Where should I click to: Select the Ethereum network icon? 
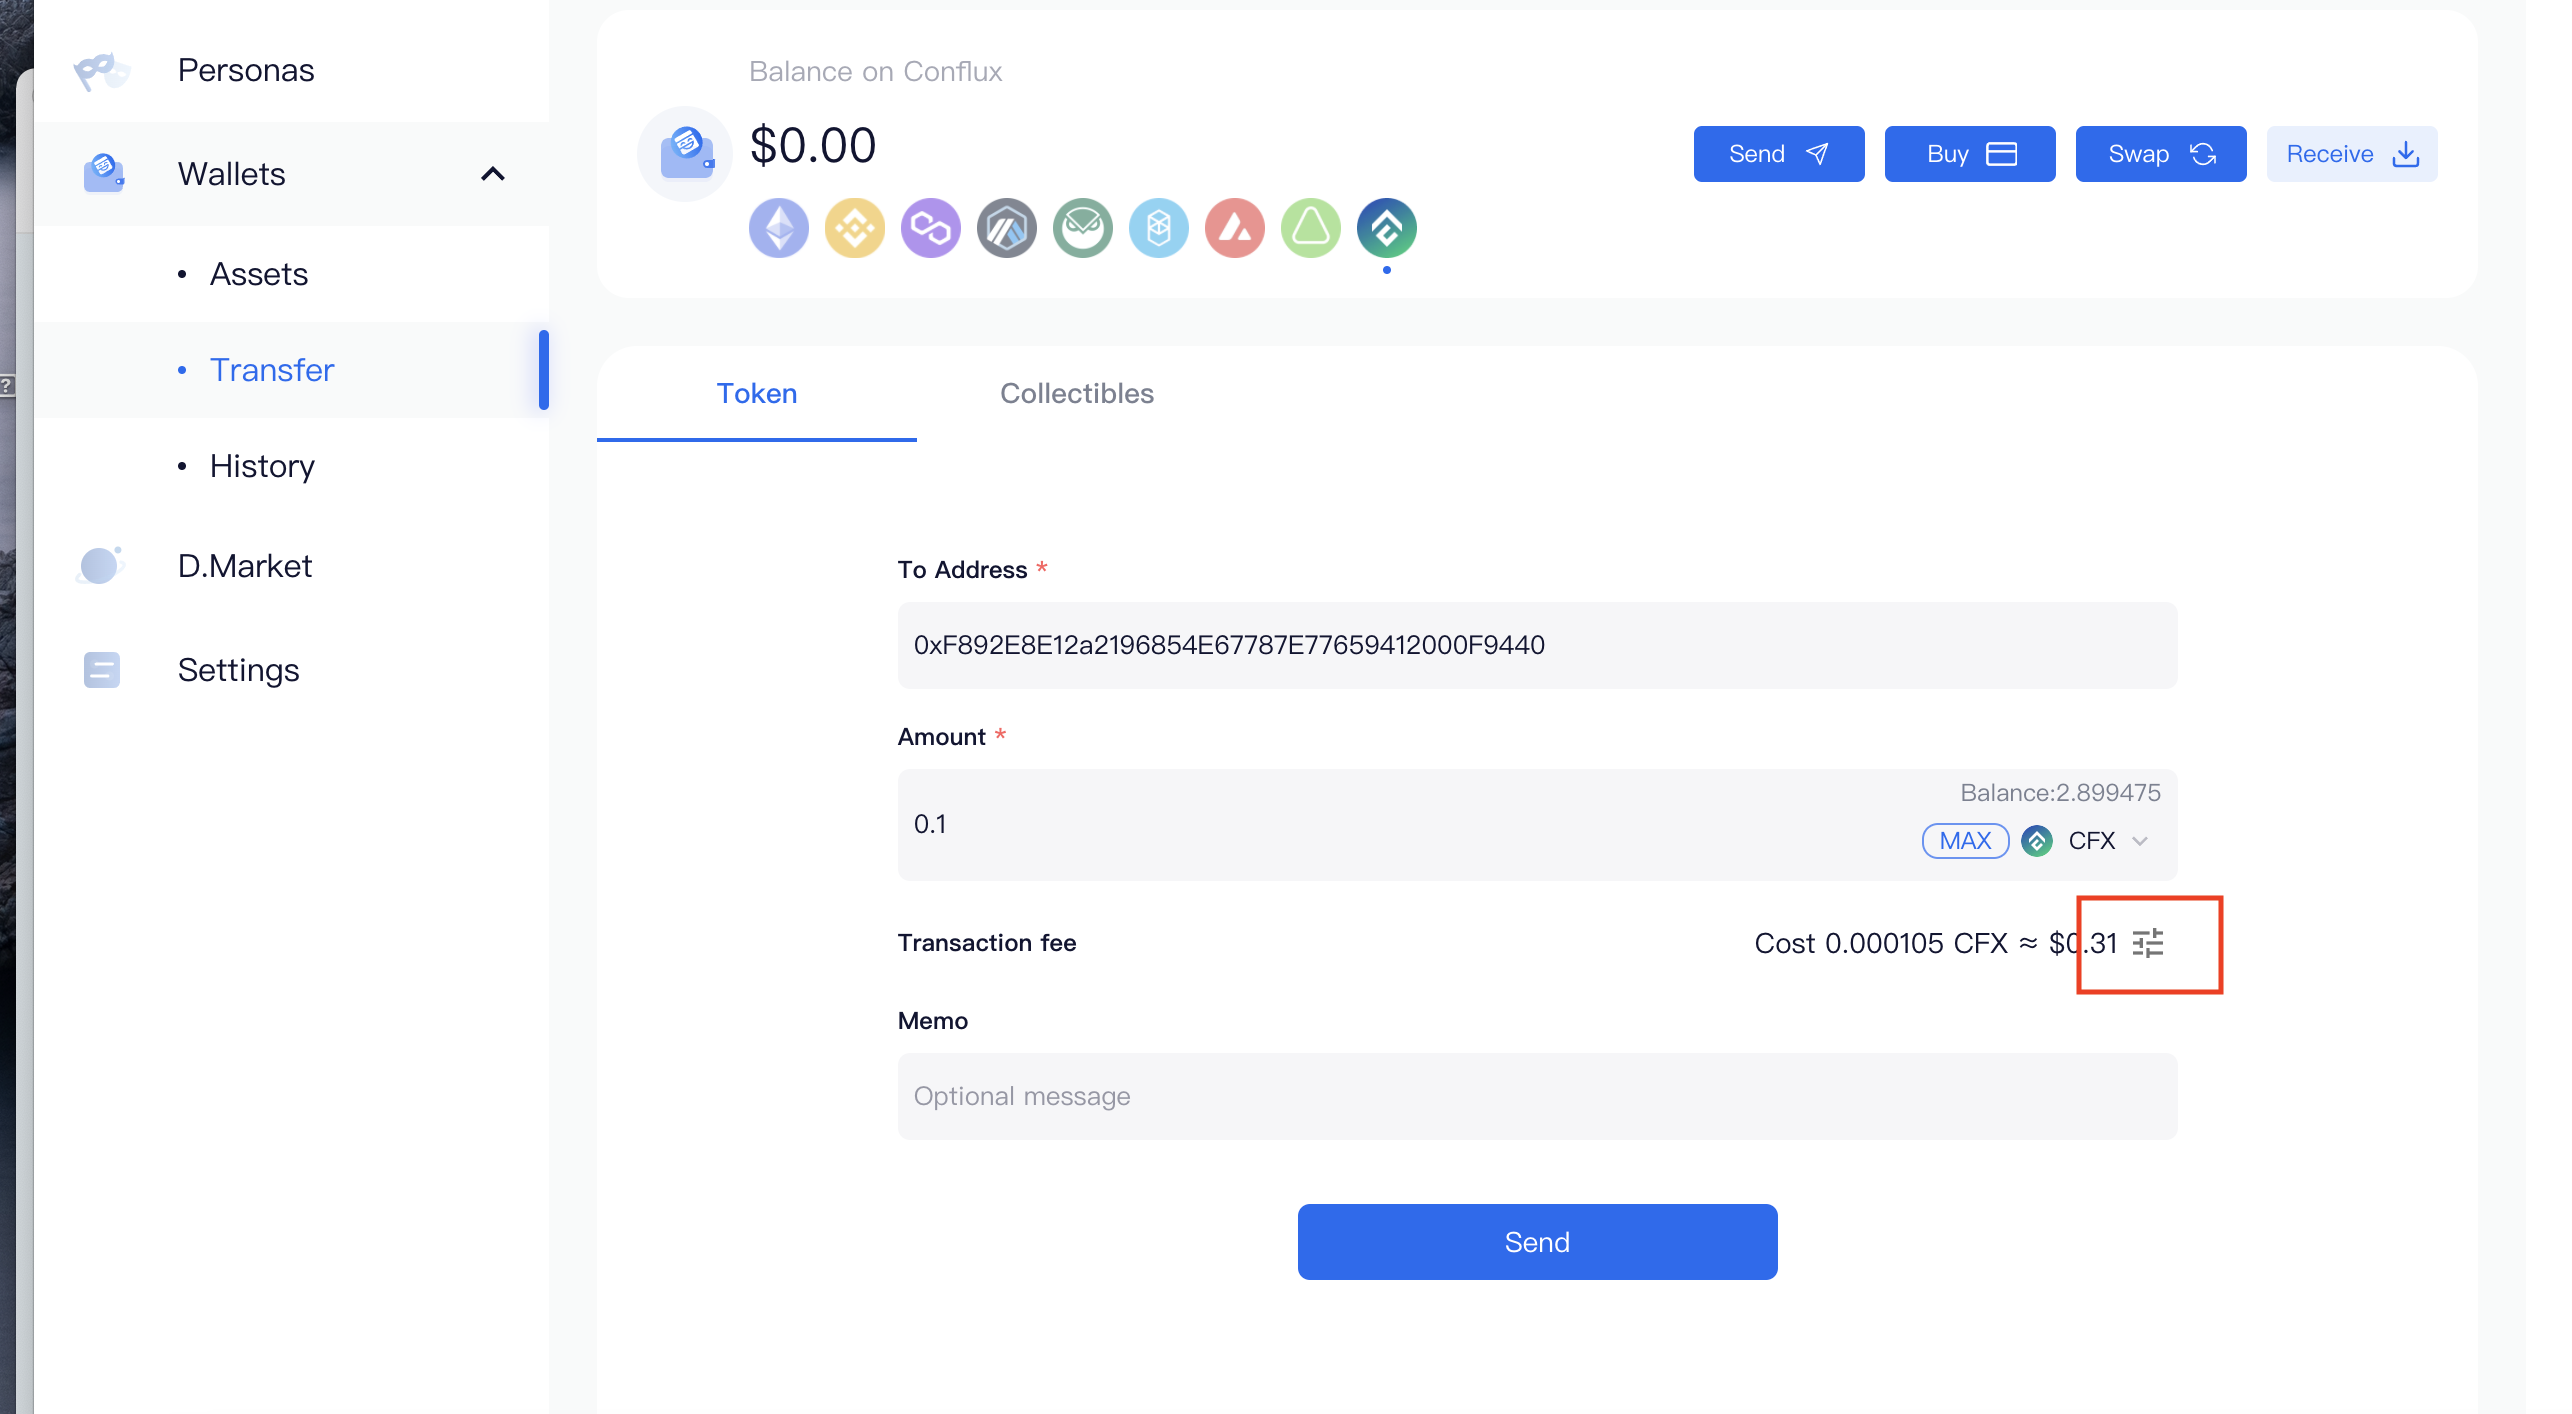(778, 228)
